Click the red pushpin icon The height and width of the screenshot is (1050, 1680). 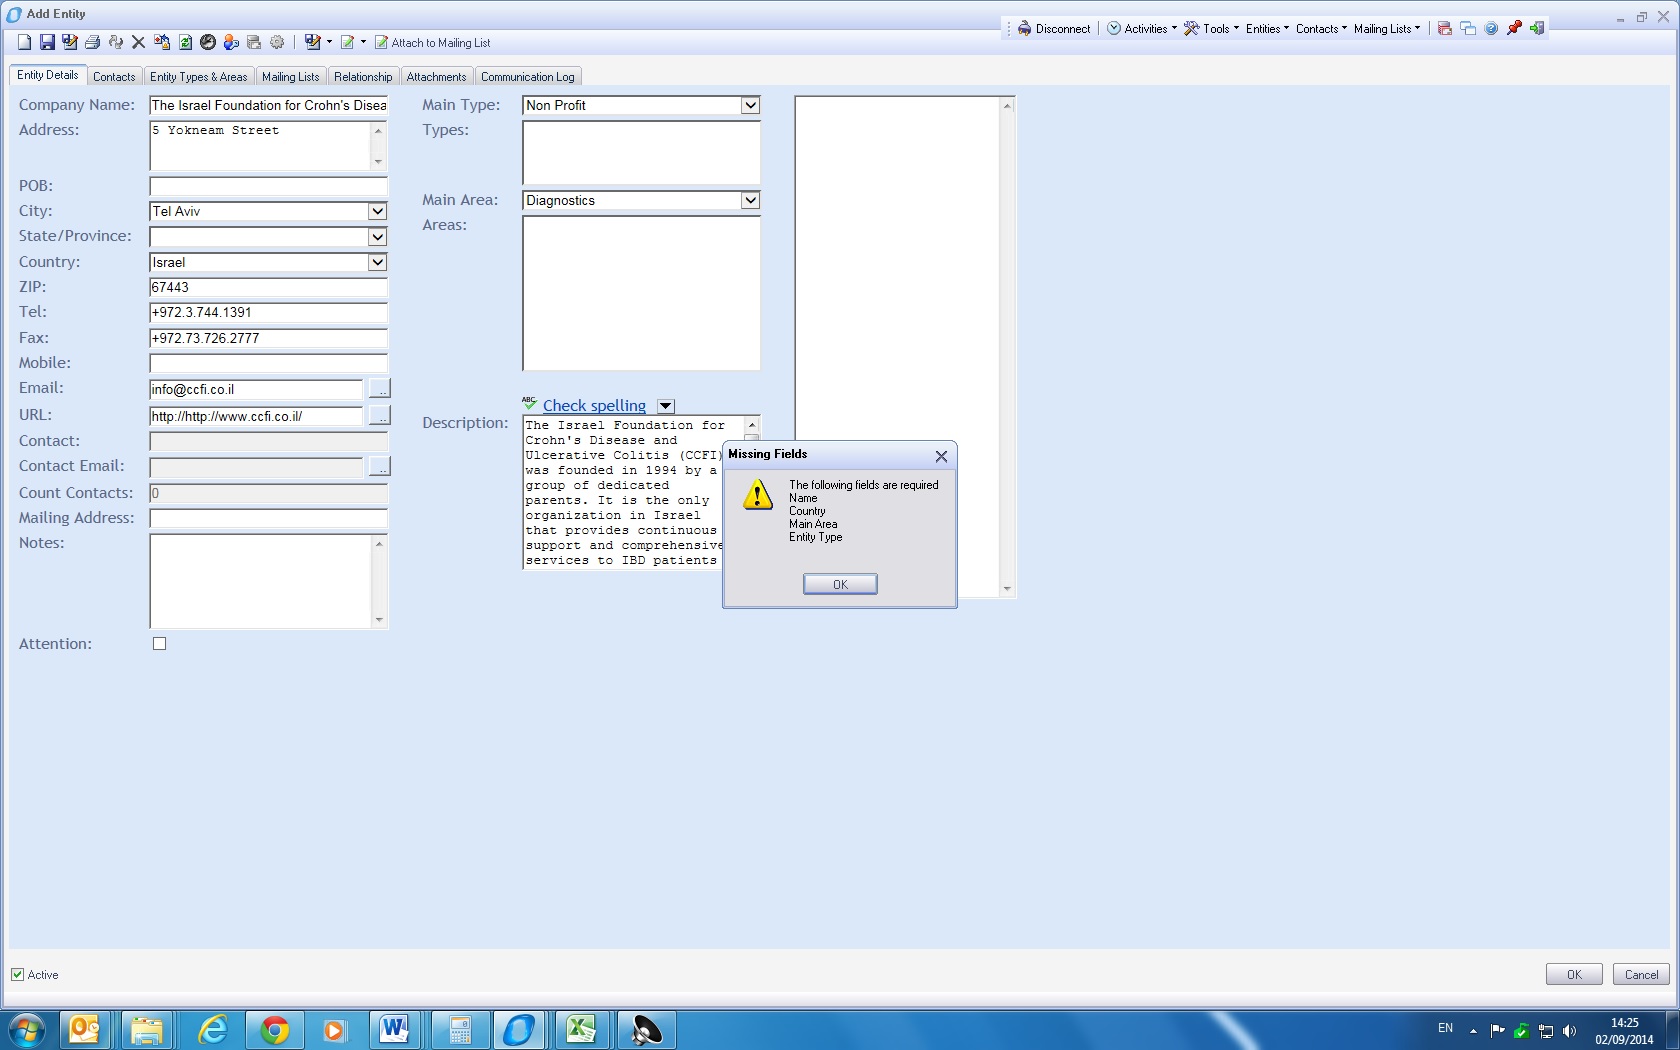pyautogui.click(x=1514, y=28)
